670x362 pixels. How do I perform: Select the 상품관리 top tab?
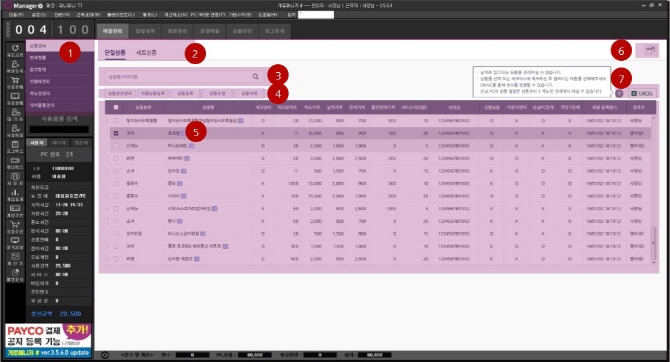pos(242,31)
